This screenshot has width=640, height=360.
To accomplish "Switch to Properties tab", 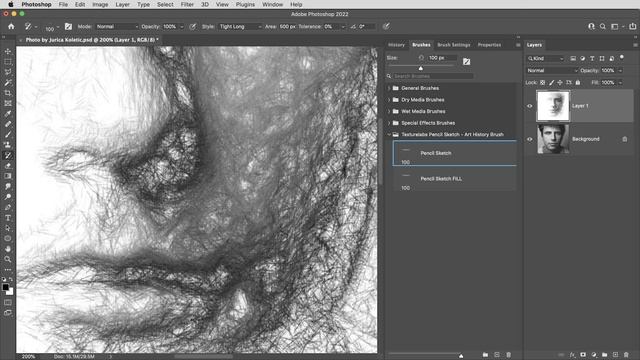I will (x=489, y=45).
